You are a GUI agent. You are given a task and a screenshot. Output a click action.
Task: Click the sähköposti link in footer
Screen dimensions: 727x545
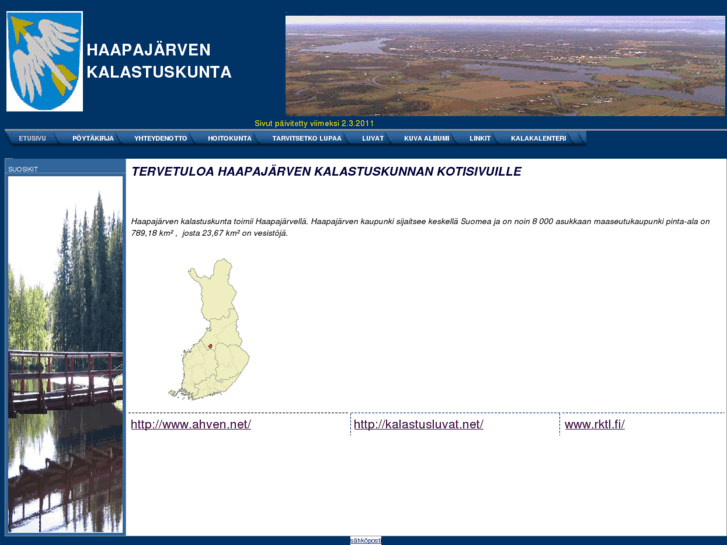click(365, 540)
